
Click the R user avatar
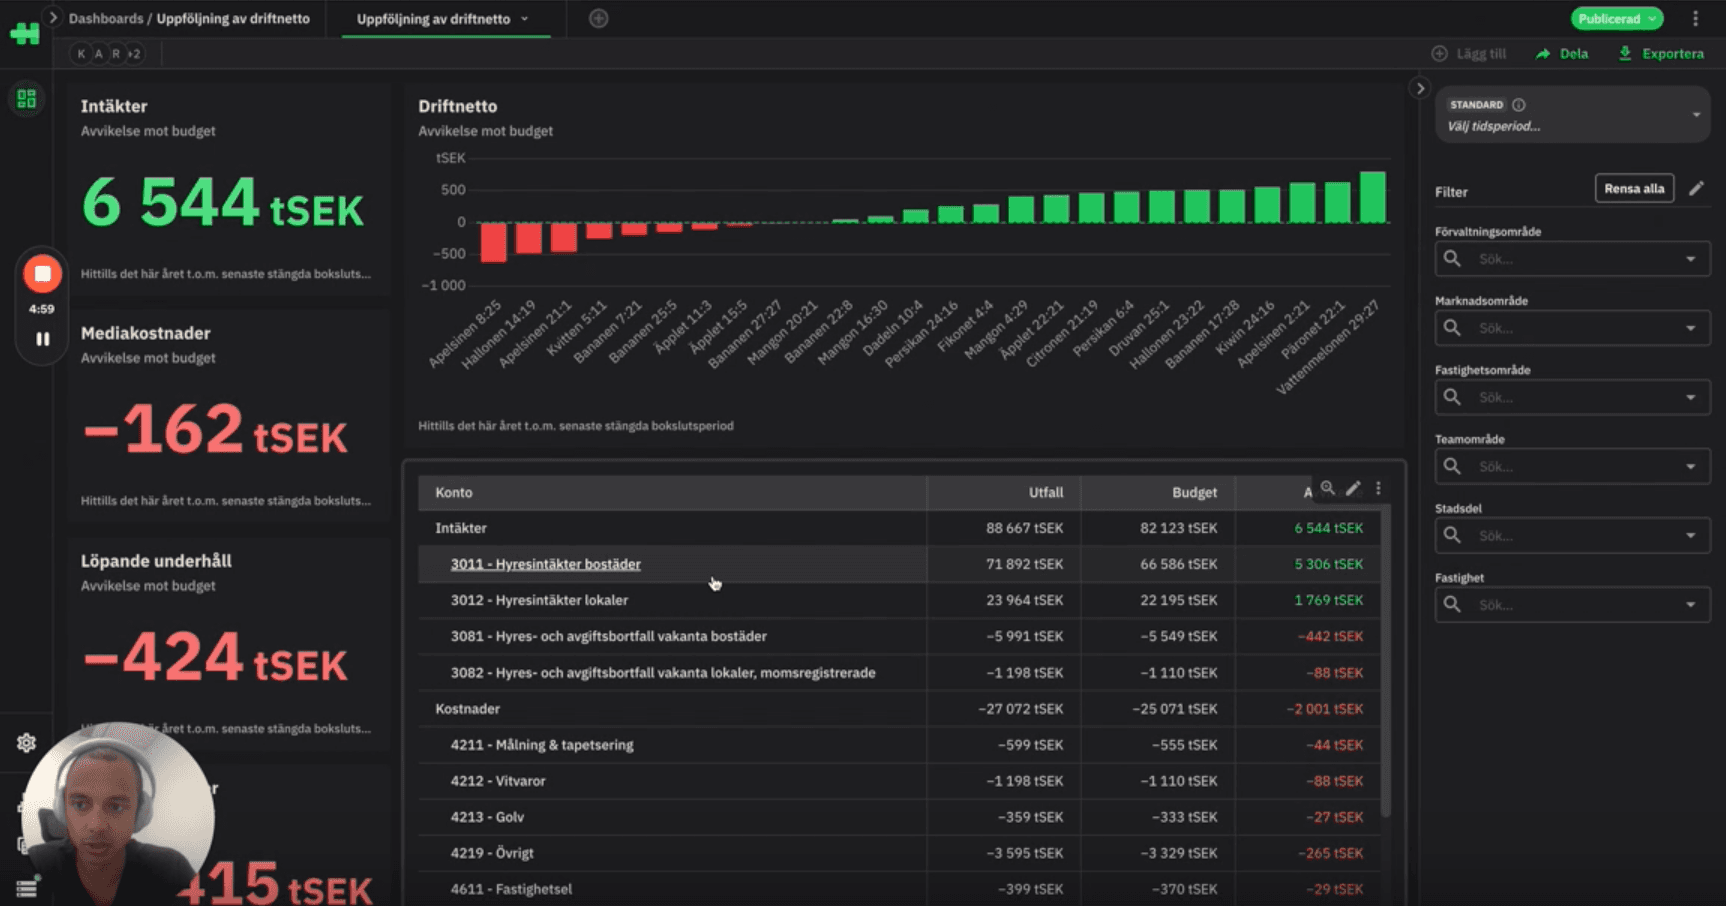(115, 53)
